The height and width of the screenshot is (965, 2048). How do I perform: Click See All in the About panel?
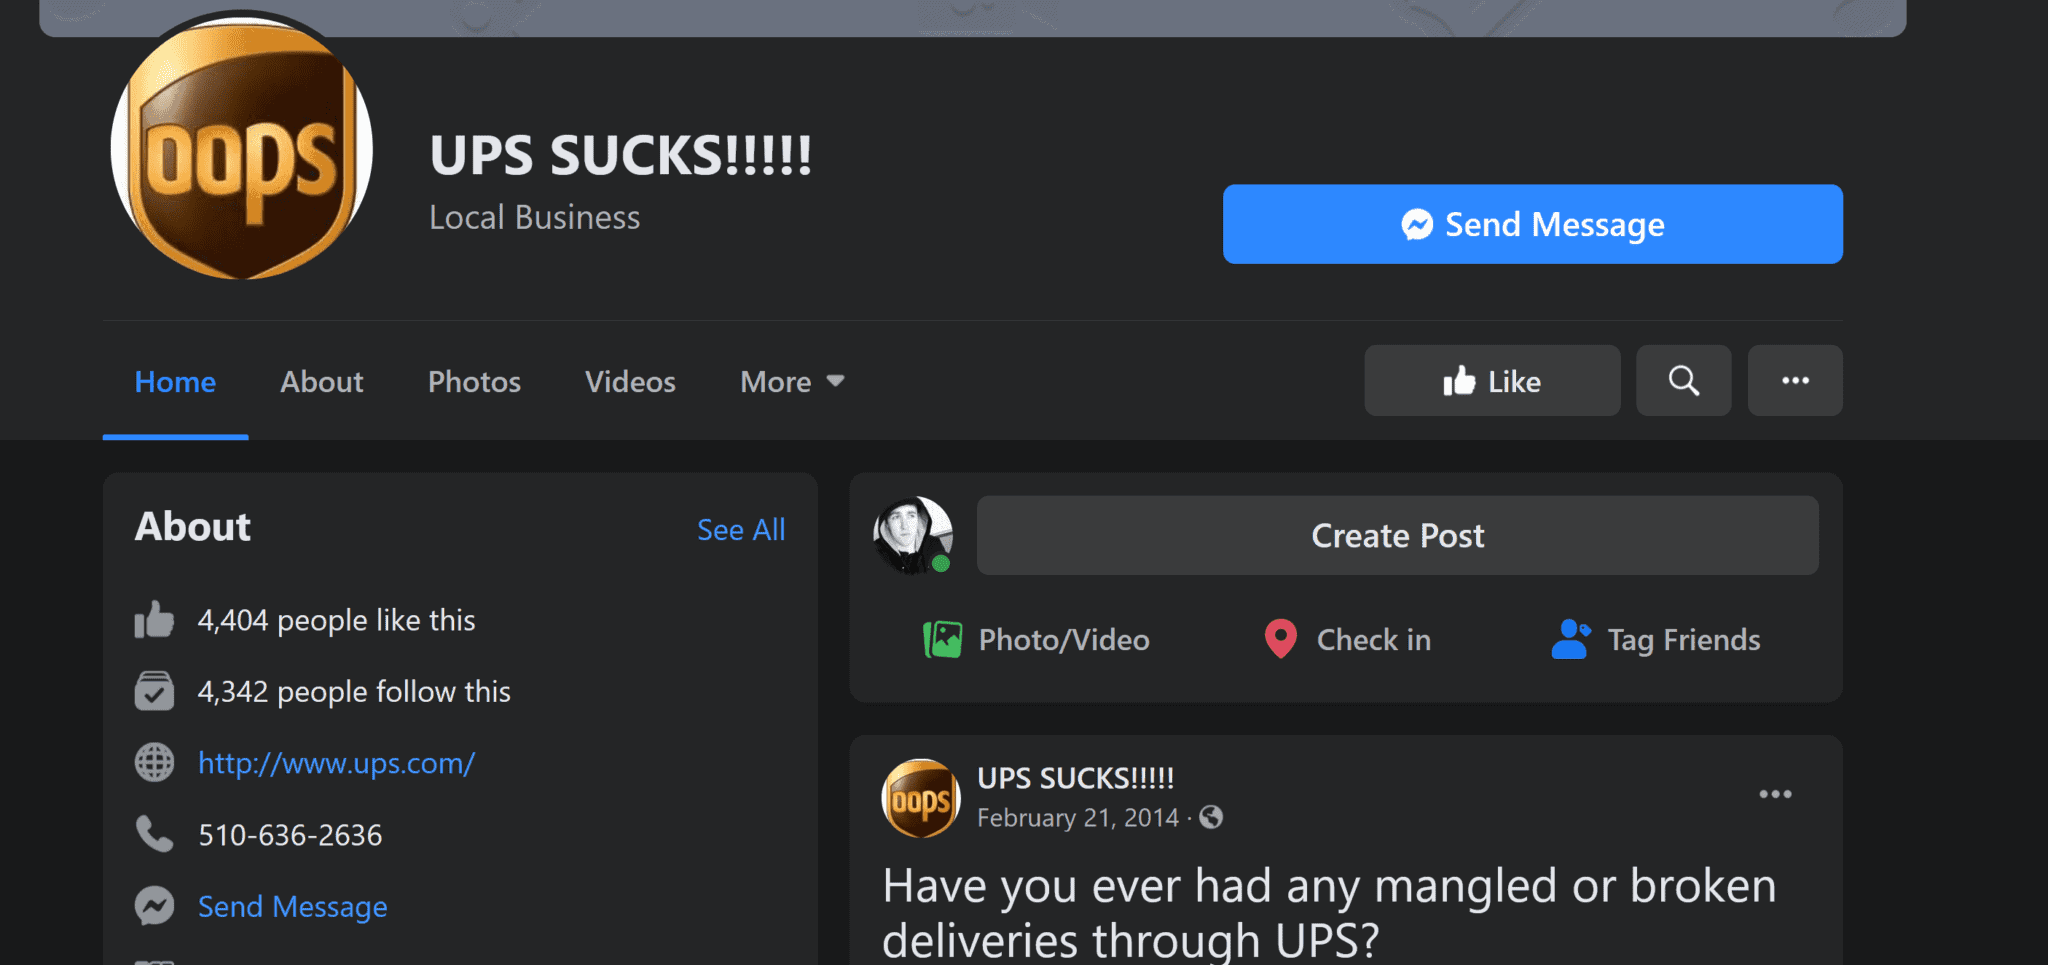click(x=741, y=529)
